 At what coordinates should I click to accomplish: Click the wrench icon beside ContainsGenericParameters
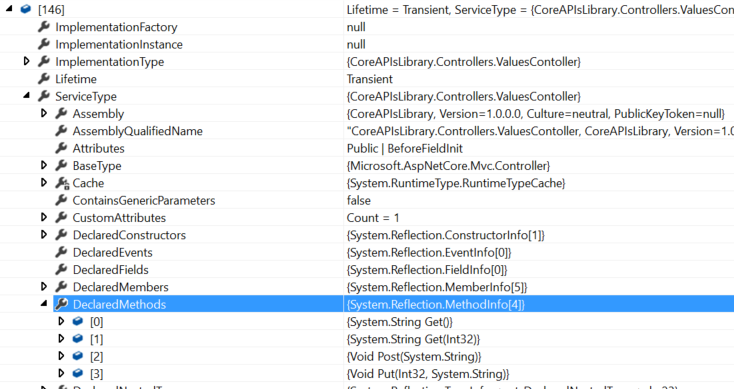(61, 200)
